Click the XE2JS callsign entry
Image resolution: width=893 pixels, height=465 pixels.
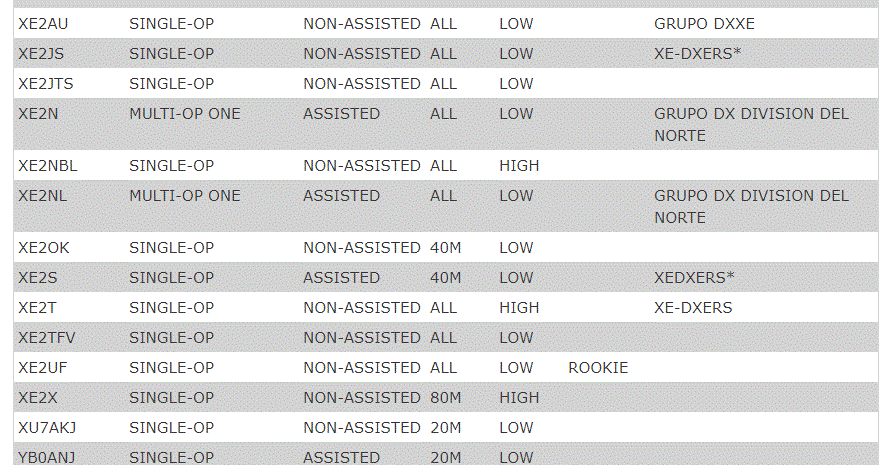[41, 54]
